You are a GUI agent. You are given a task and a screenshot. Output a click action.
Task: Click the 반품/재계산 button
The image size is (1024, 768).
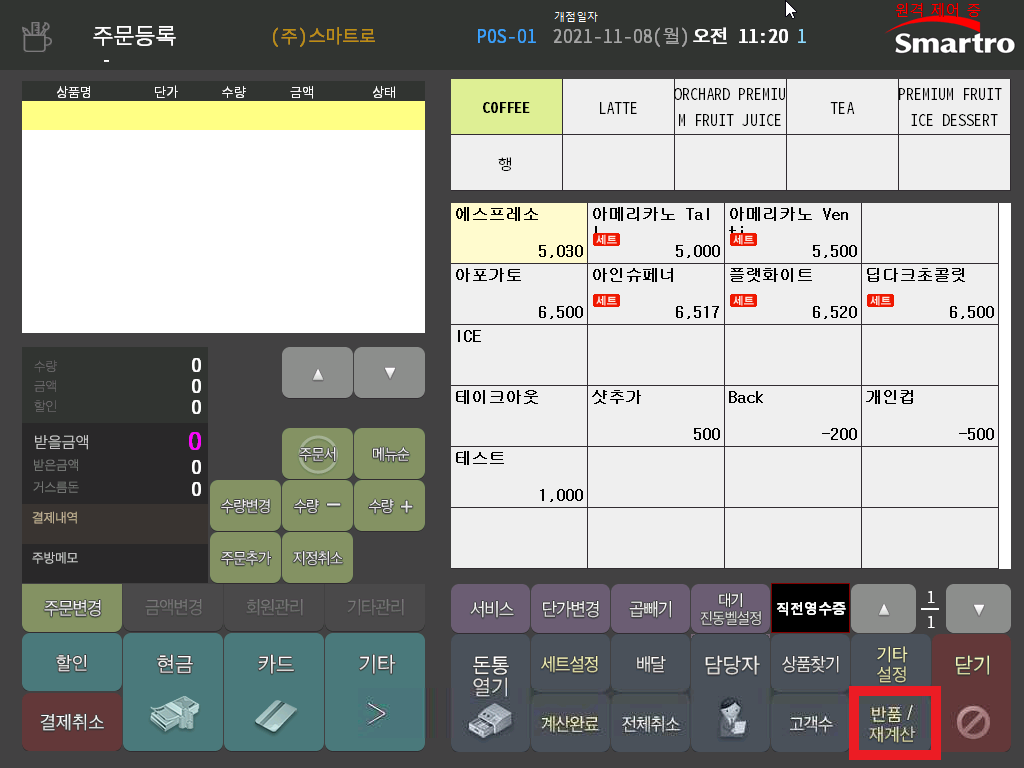[892, 724]
